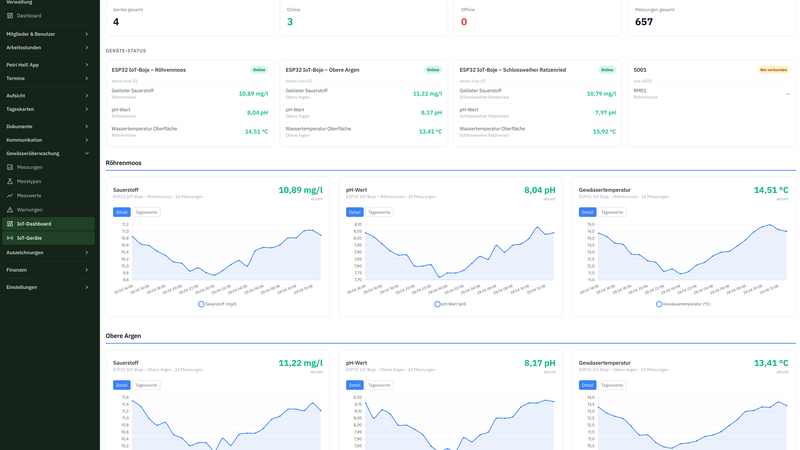Expand Aufsicht menu
Image resolution: width=800 pixels, height=450 pixels.
click(x=47, y=95)
